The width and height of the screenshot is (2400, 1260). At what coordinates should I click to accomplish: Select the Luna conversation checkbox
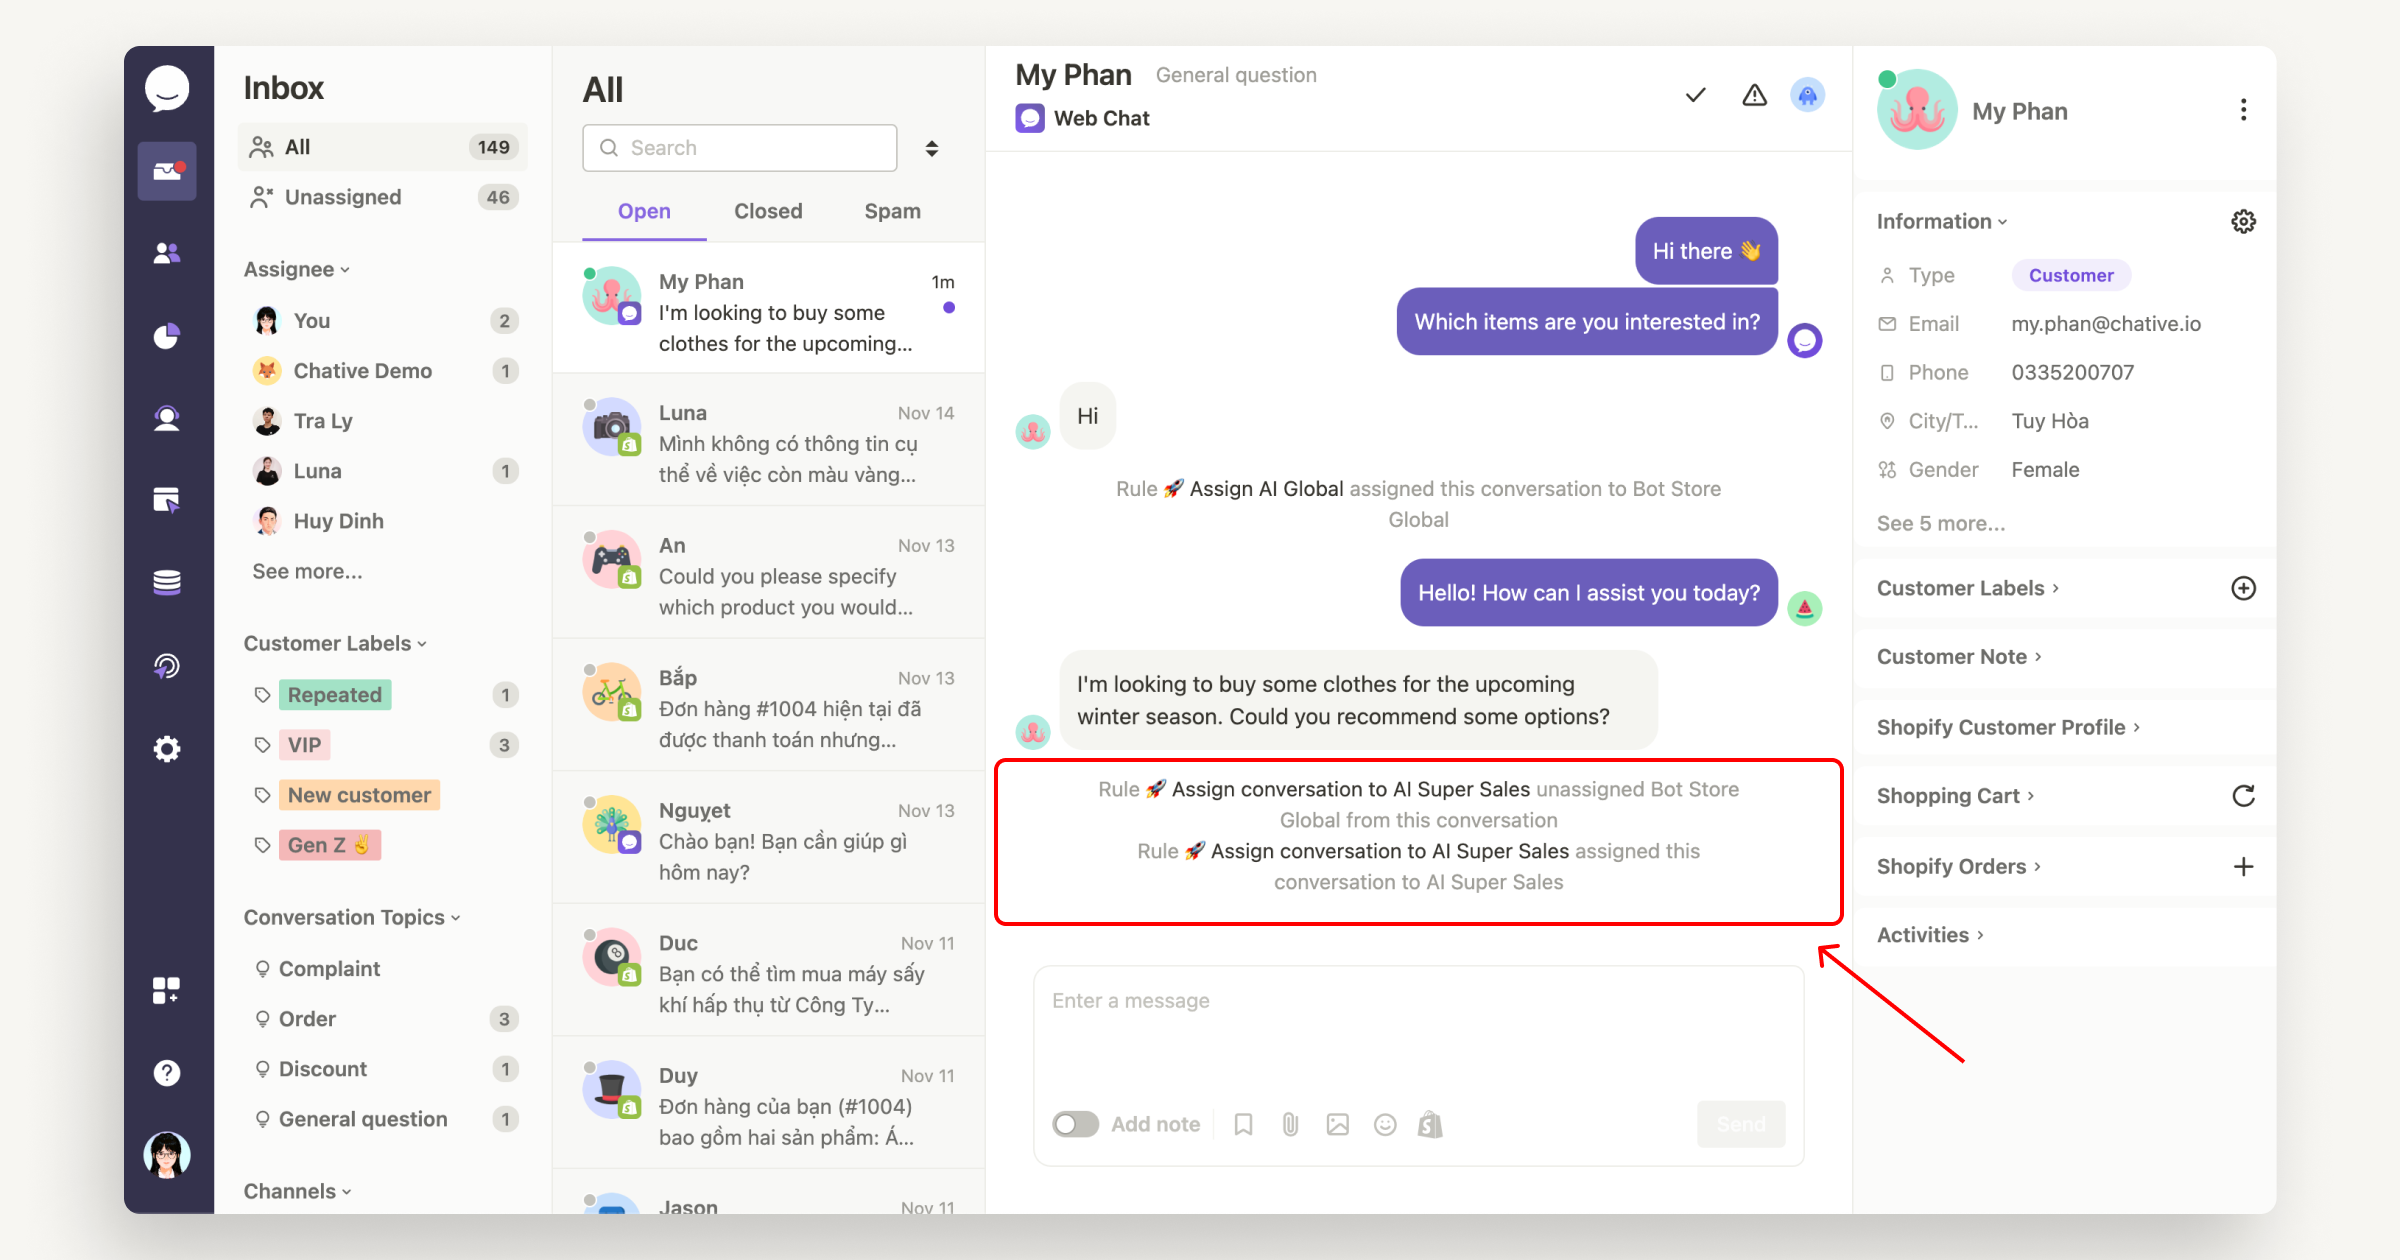[590, 402]
